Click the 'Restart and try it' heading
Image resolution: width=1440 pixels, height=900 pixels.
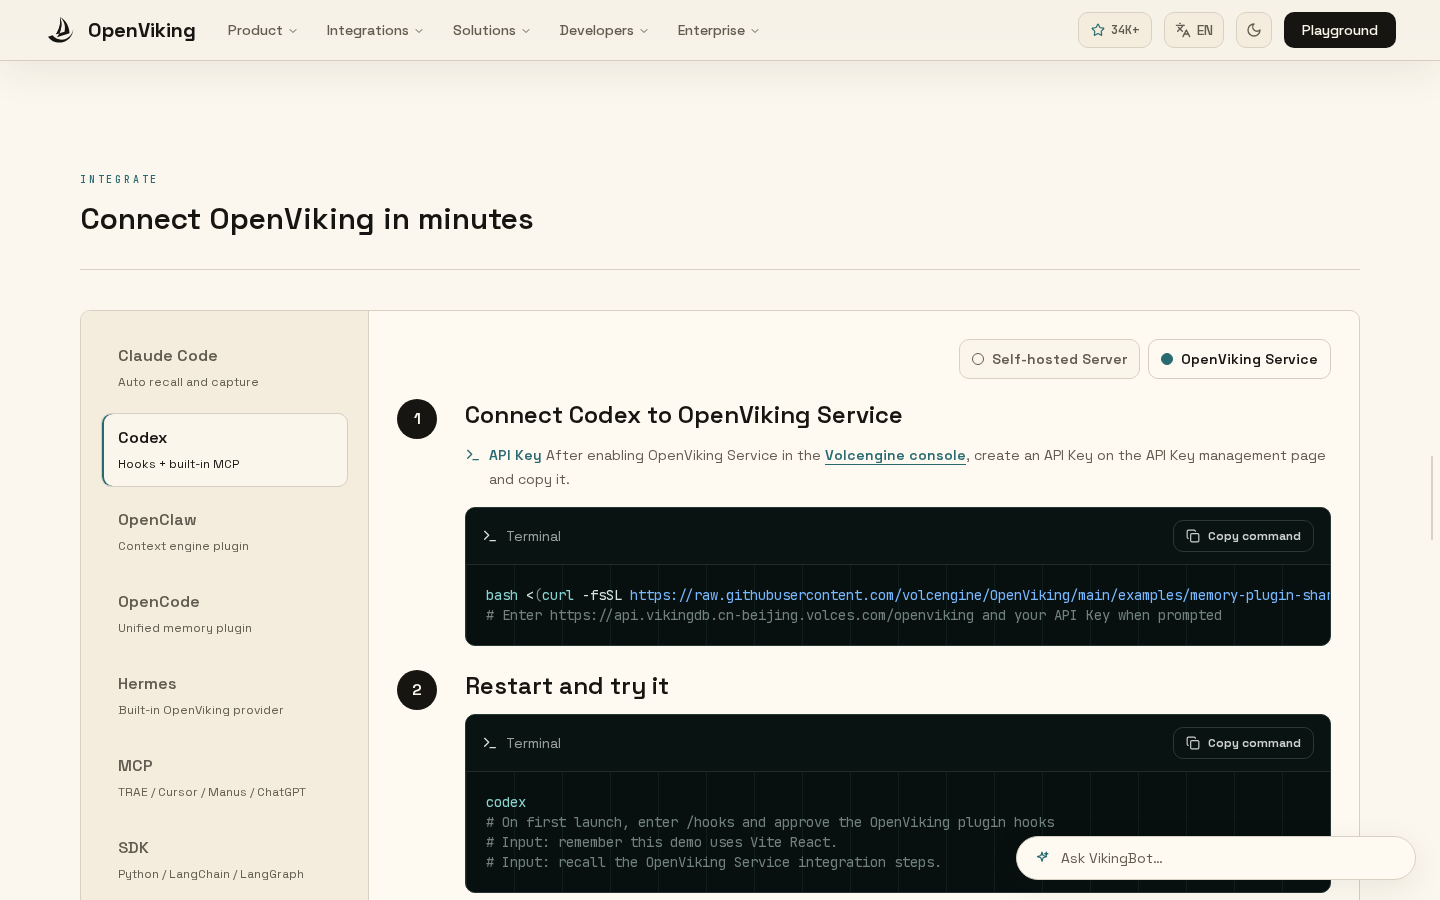coord(567,686)
